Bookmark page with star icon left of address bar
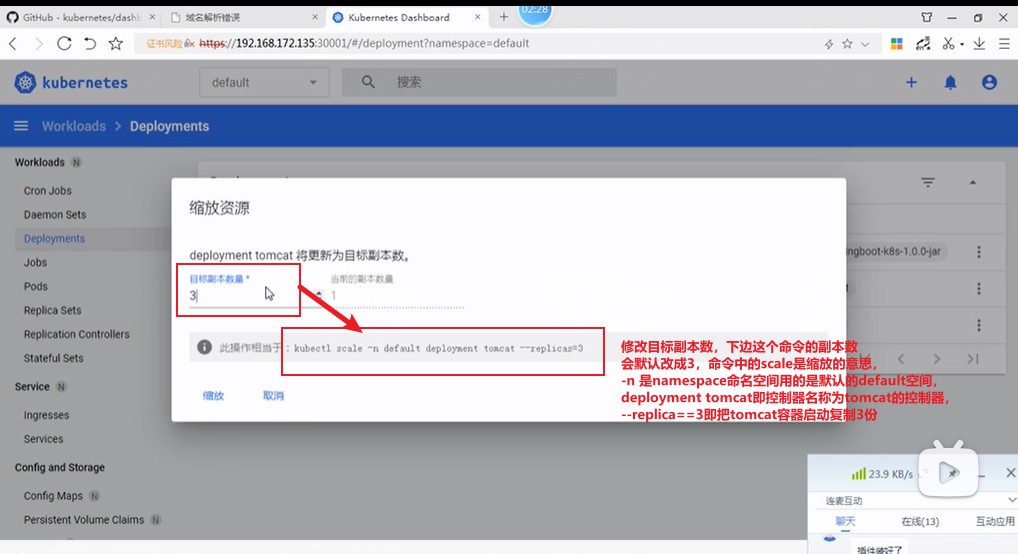This screenshot has height=554, width=1018. click(116, 44)
